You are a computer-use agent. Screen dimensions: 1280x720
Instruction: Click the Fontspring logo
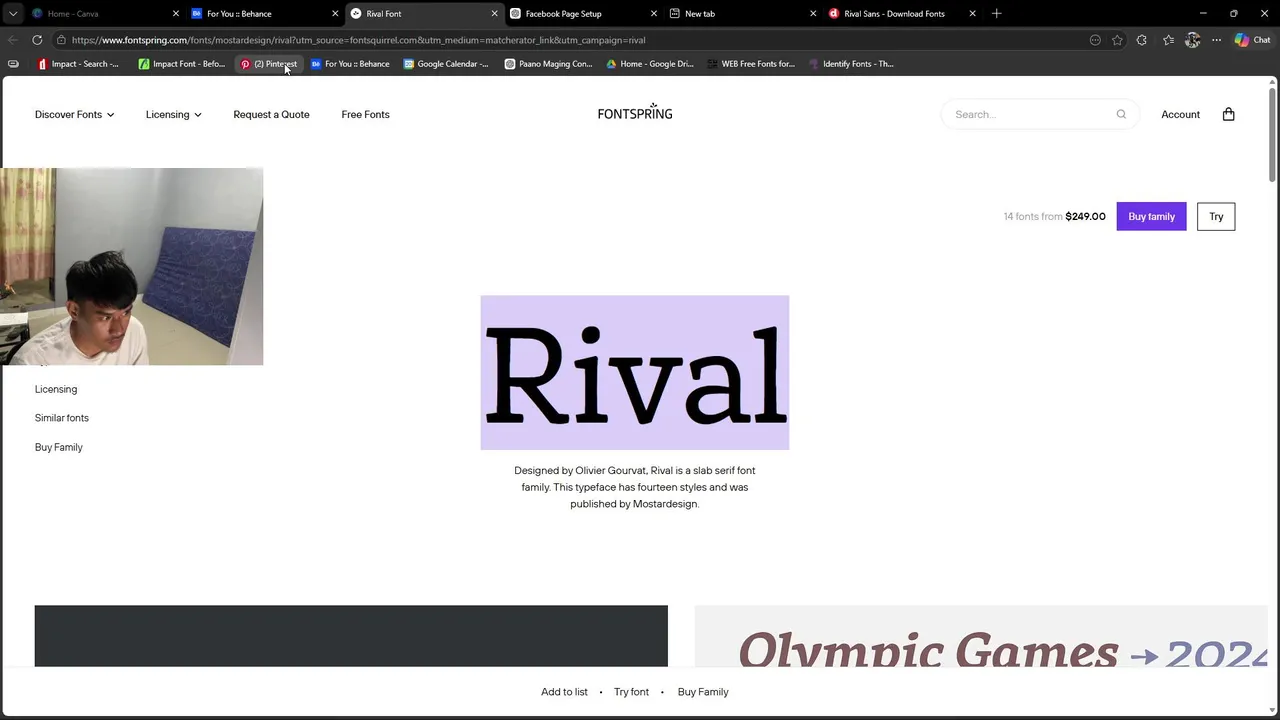click(635, 112)
